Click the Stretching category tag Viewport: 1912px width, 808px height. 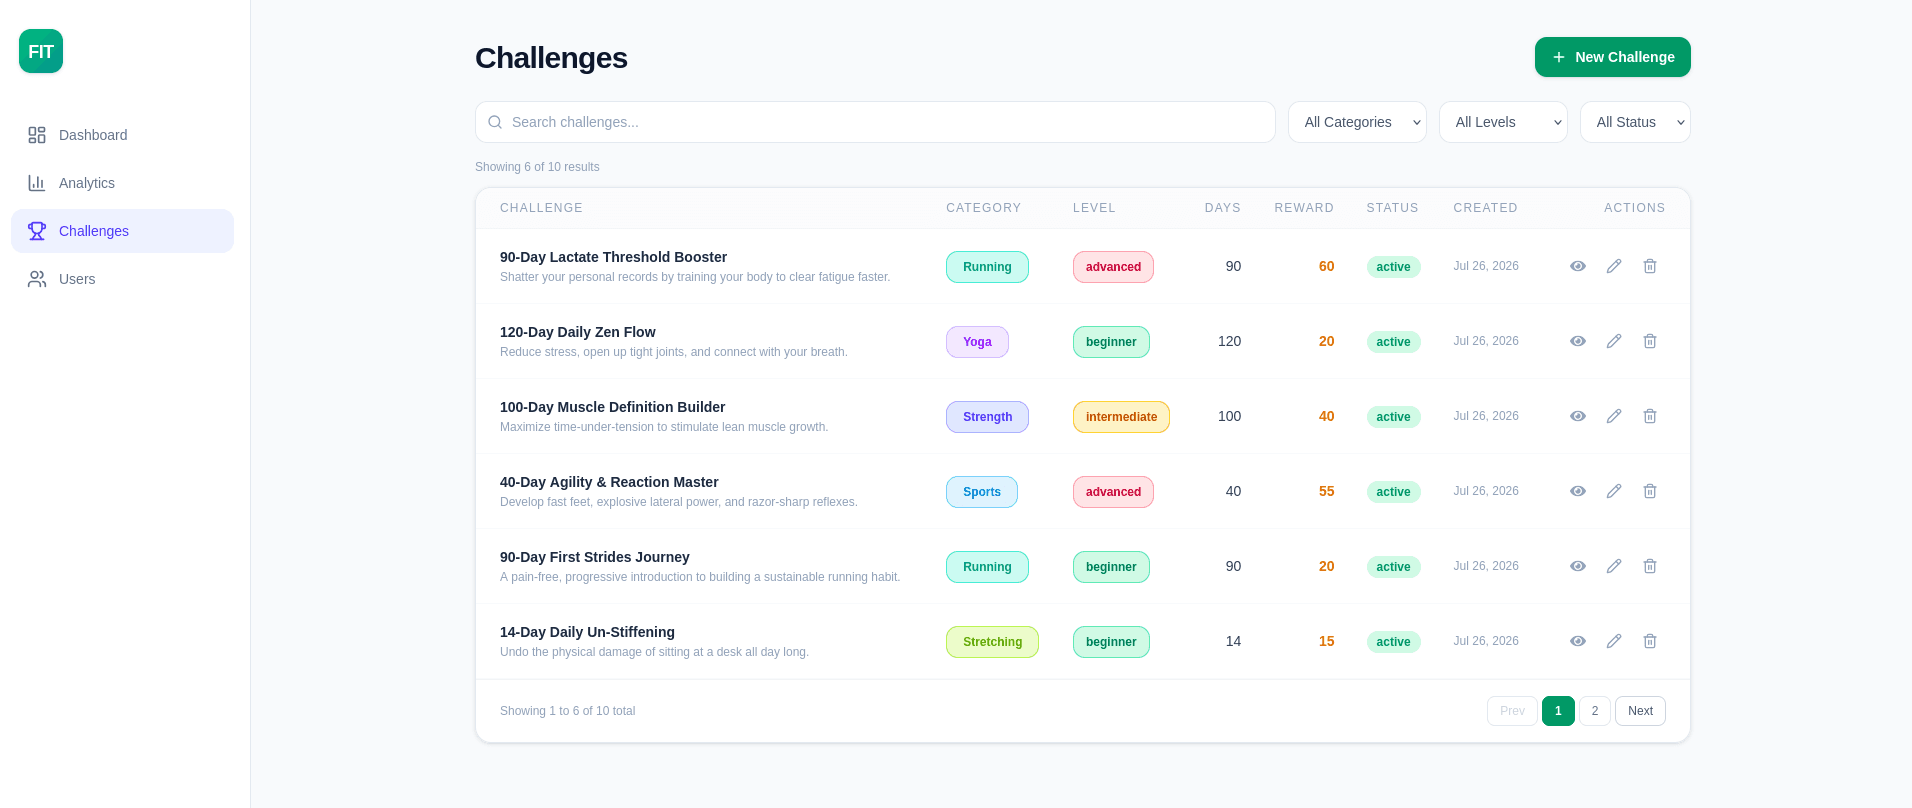coord(992,642)
